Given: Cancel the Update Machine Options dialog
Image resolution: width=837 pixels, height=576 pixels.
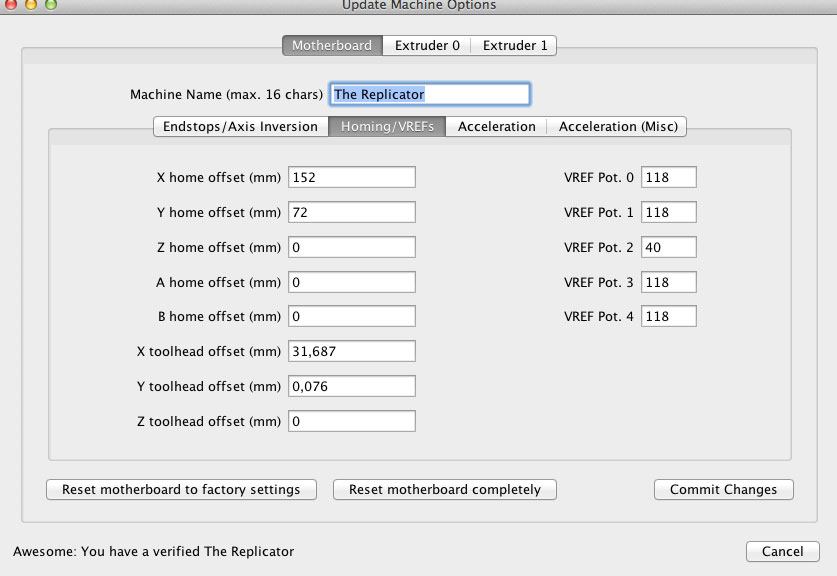Looking at the screenshot, I should point(783,551).
